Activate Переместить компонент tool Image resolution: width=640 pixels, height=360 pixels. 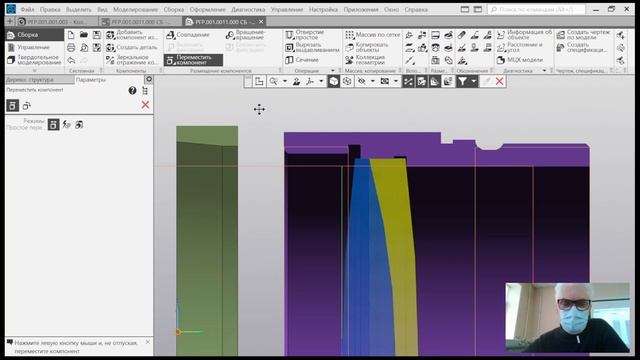pos(193,60)
